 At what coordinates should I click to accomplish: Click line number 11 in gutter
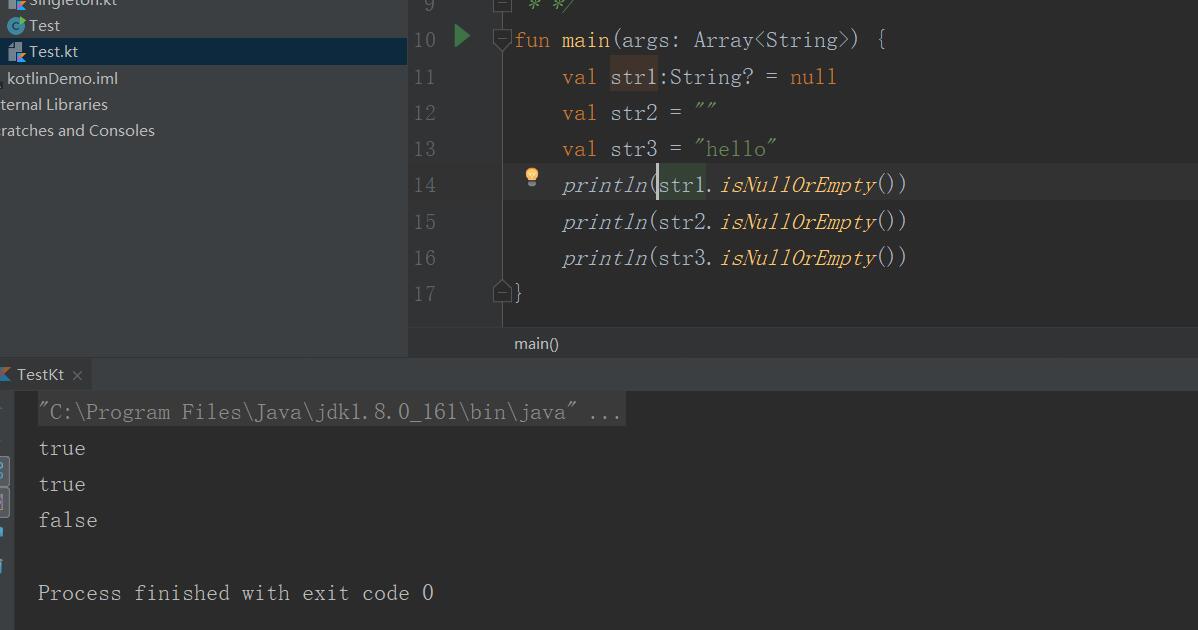point(424,77)
